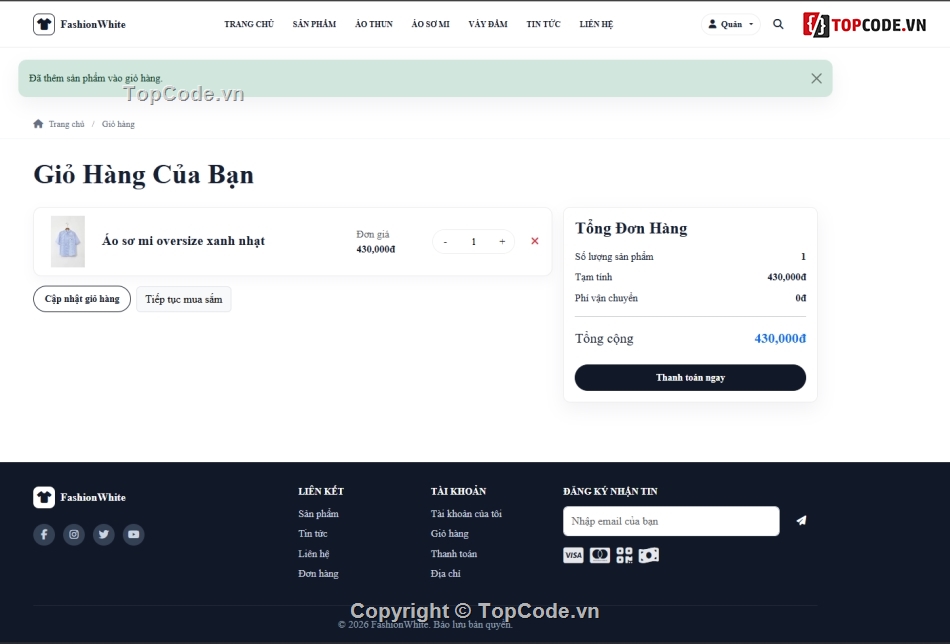Click the Tổng cộng amount 430,000đ
Viewport: 950px width, 644px height.
tap(780, 339)
